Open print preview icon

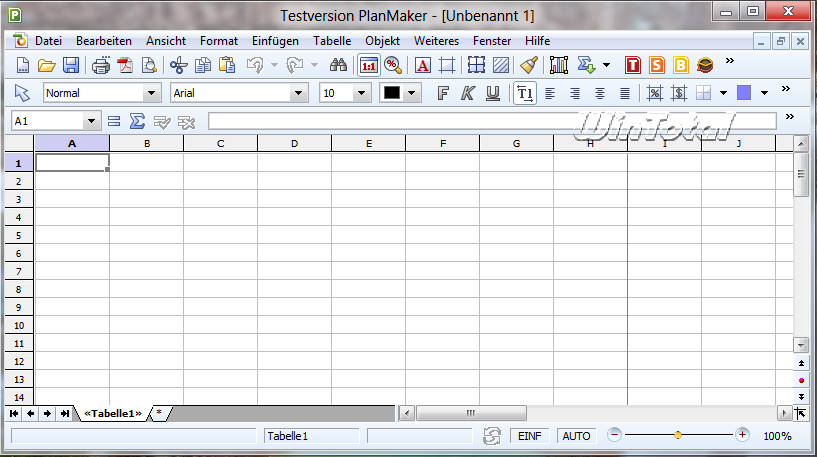(x=149, y=65)
